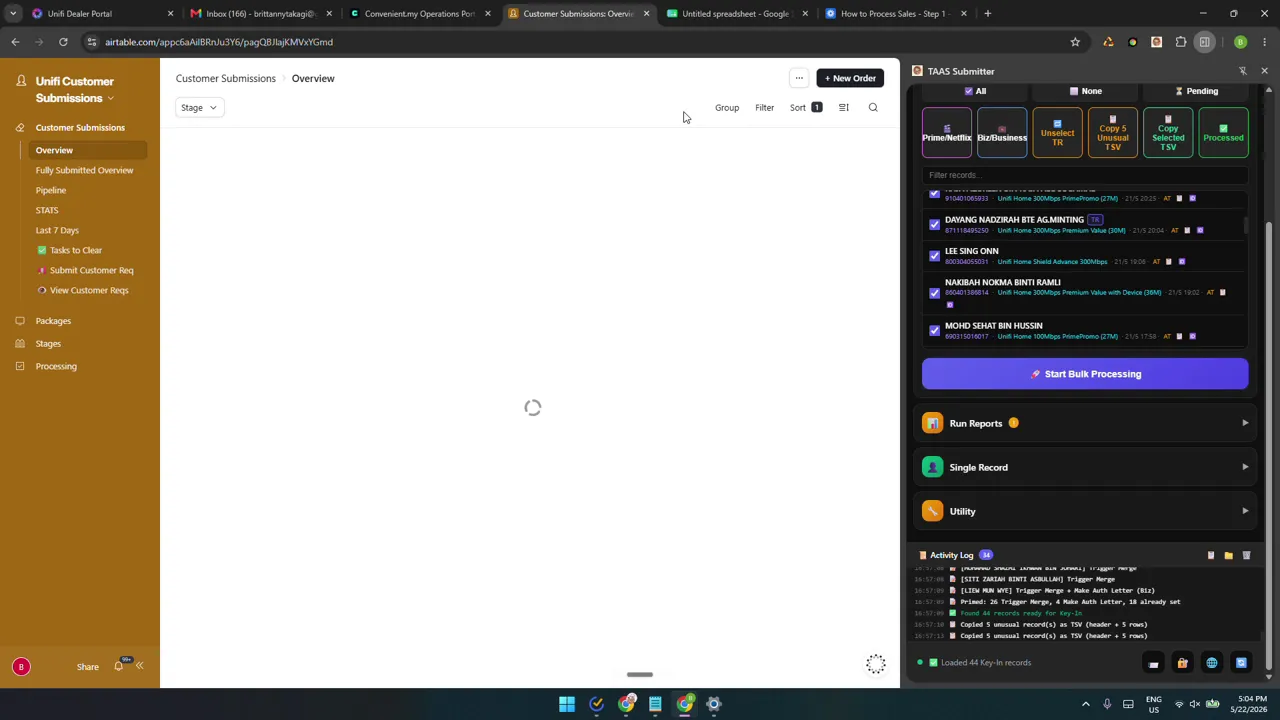The width and height of the screenshot is (1280, 720).
Task: Click the card icon in TAAS footer
Action: [x=1153, y=663]
